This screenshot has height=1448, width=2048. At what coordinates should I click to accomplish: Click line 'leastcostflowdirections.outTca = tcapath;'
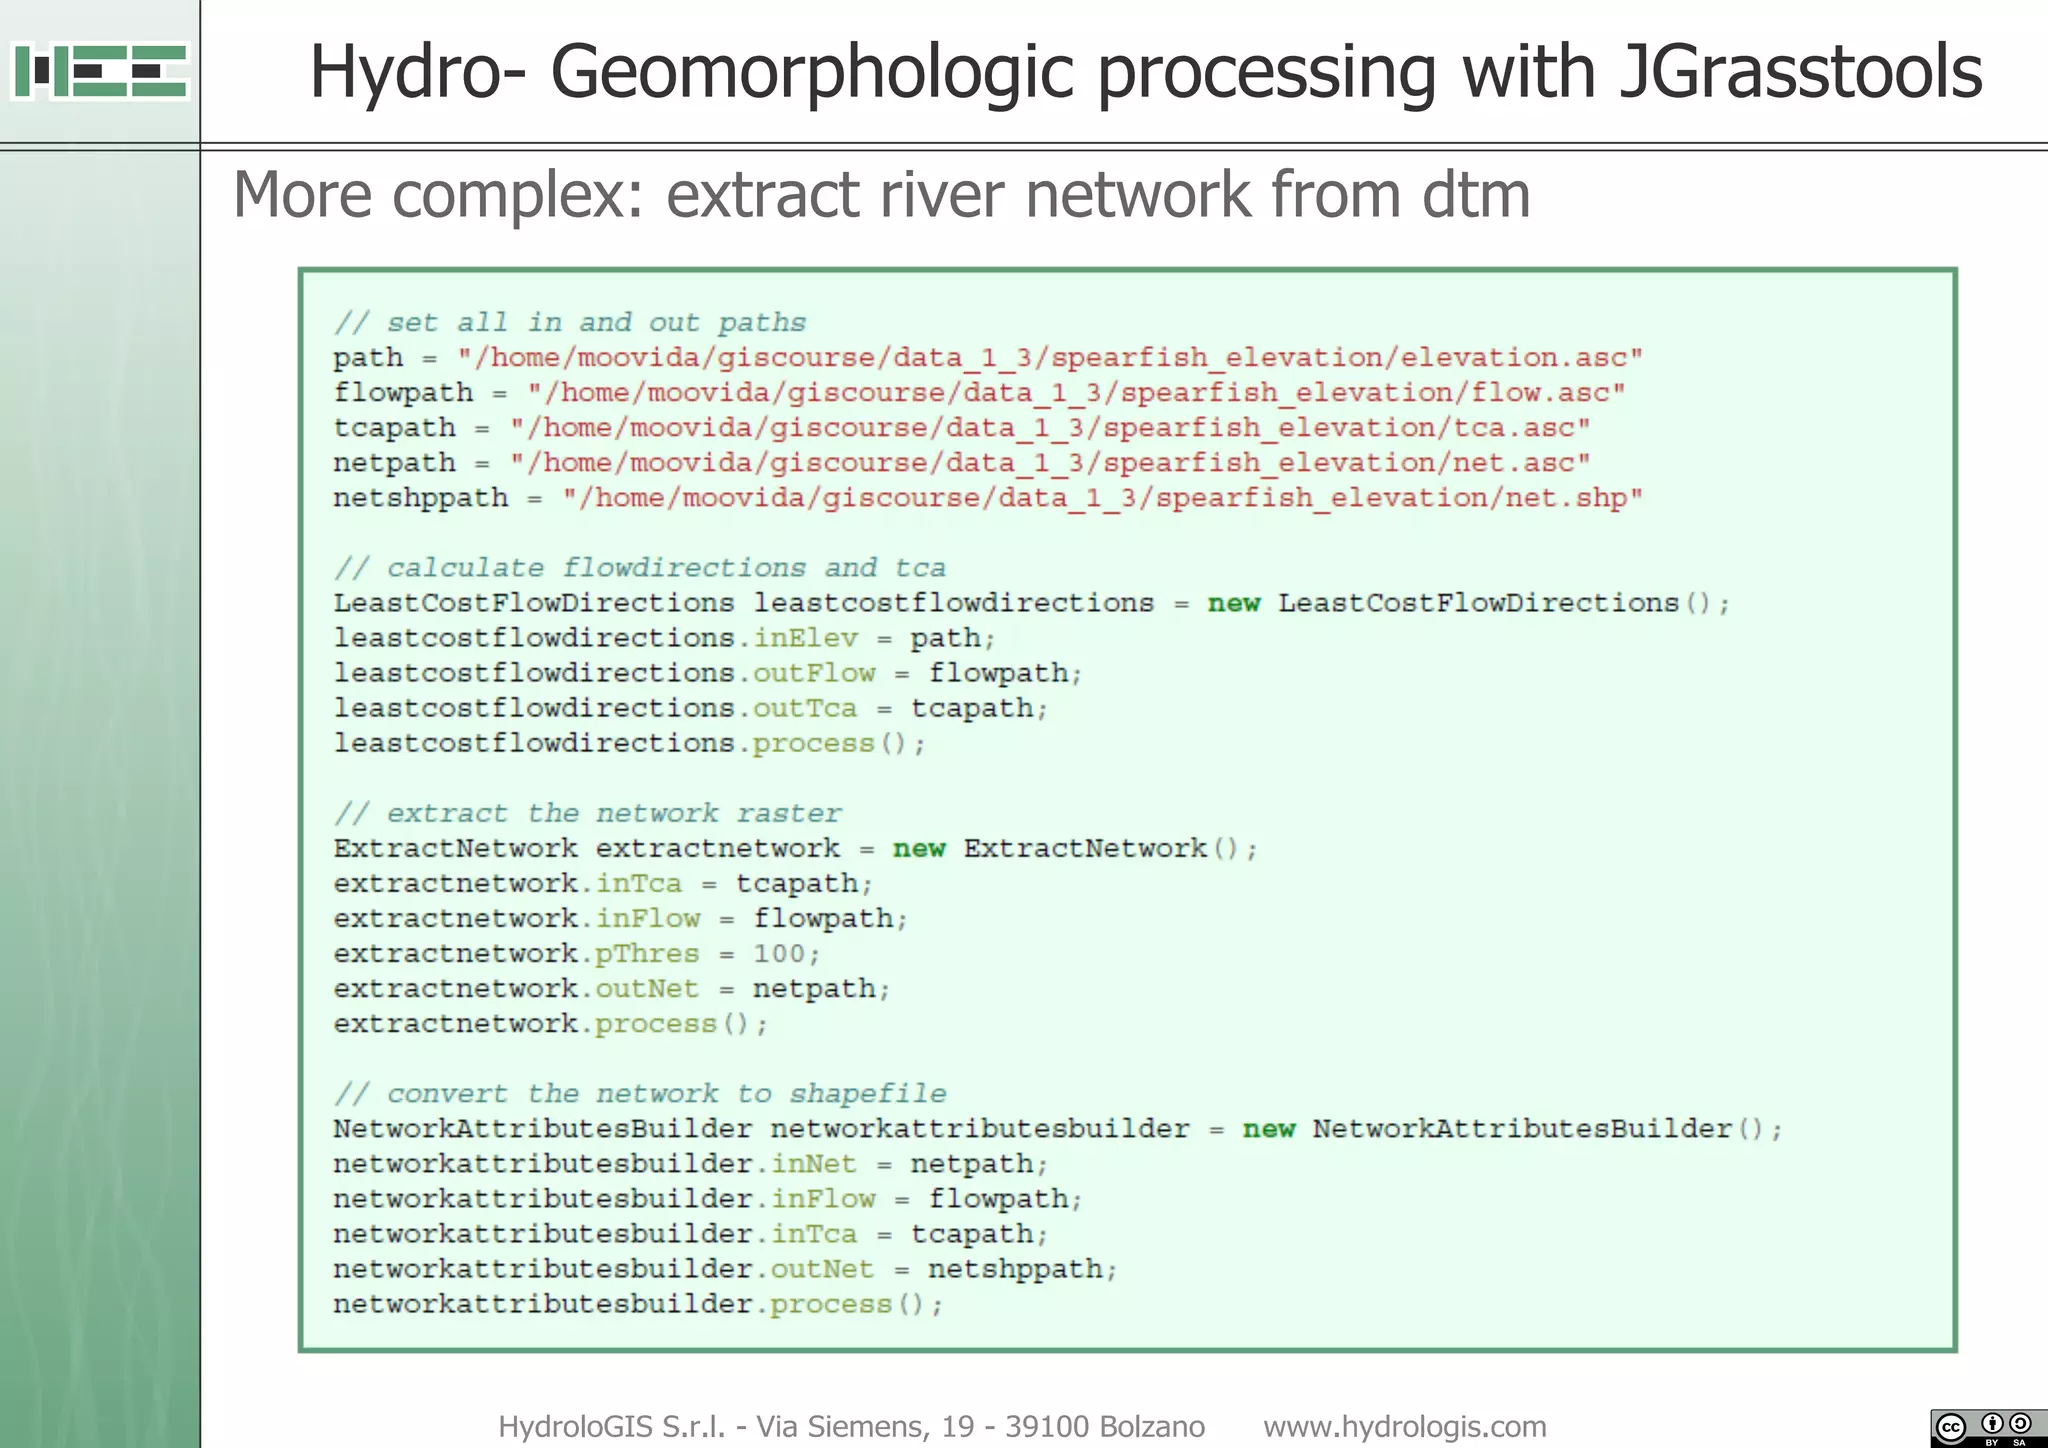[x=691, y=708]
